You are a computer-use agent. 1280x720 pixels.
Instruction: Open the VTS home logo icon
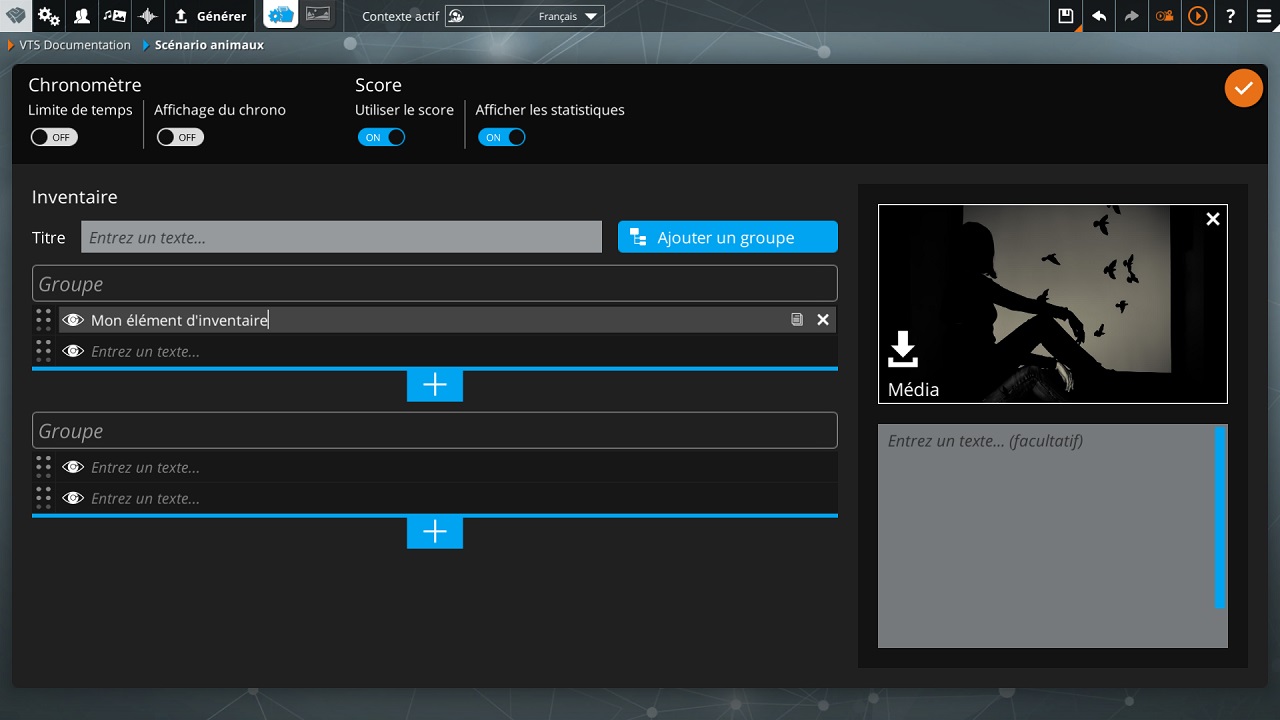coord(16,15)
